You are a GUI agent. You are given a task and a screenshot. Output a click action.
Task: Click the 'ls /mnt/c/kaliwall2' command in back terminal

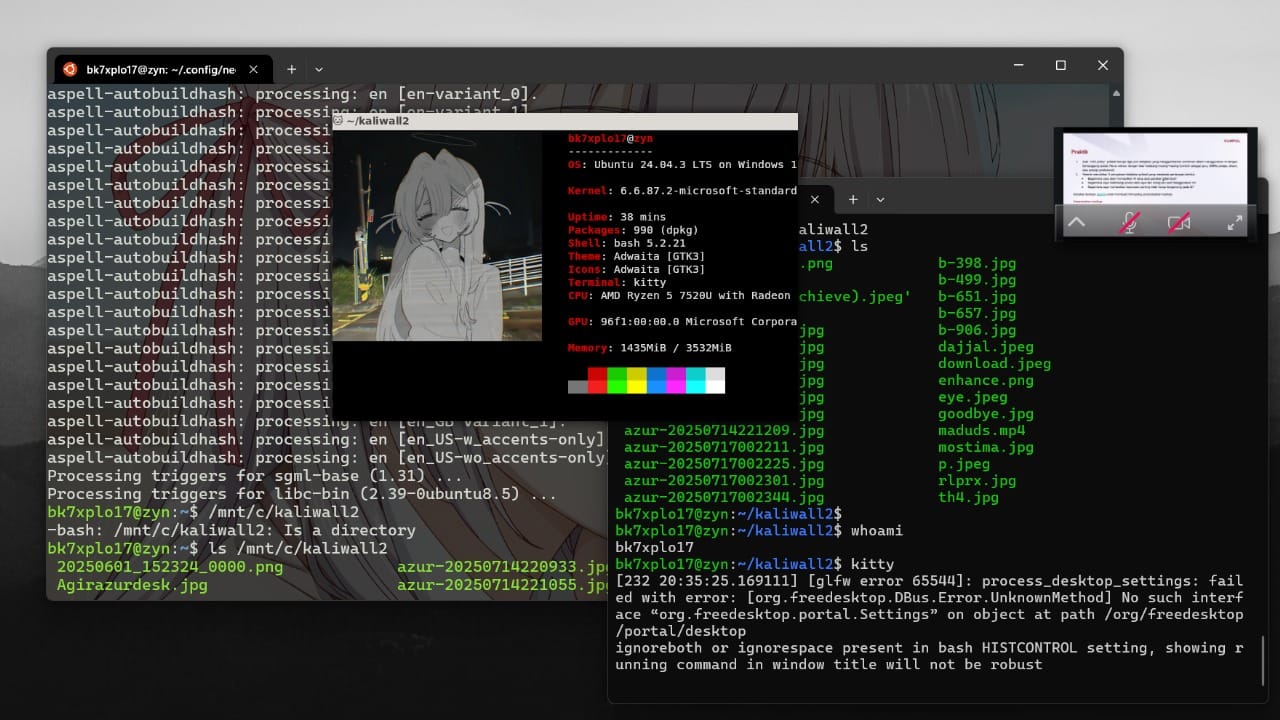coord(297,549)
